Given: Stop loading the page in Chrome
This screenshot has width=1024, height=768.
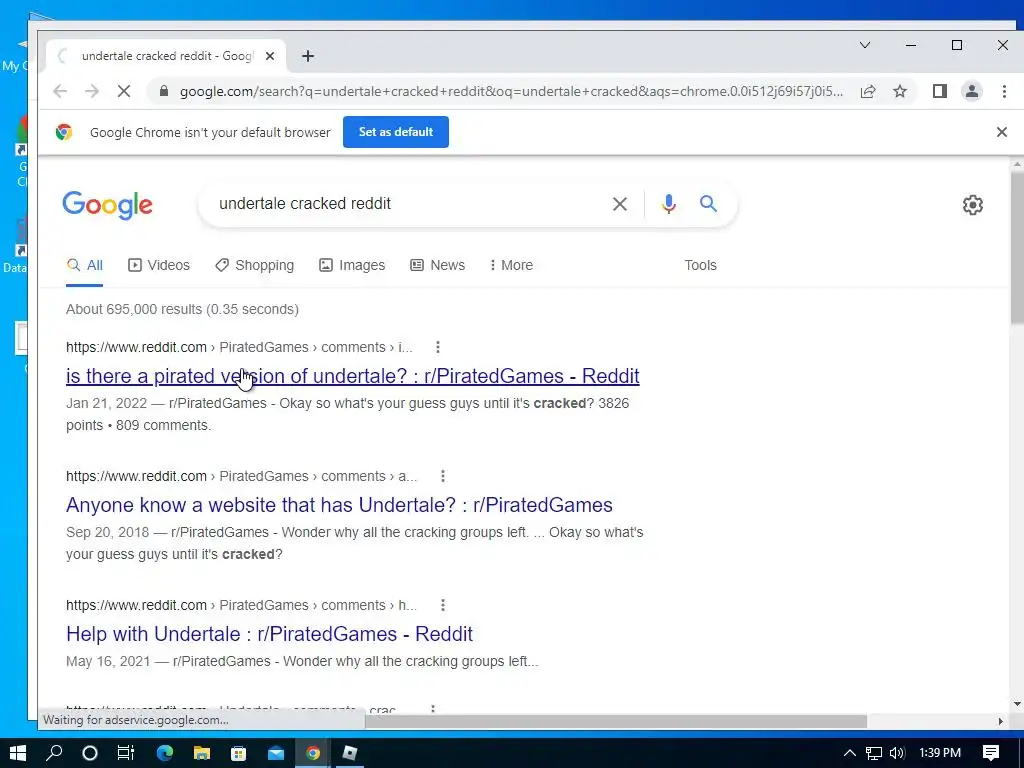Looking at the screenshot, I should 123,91.
